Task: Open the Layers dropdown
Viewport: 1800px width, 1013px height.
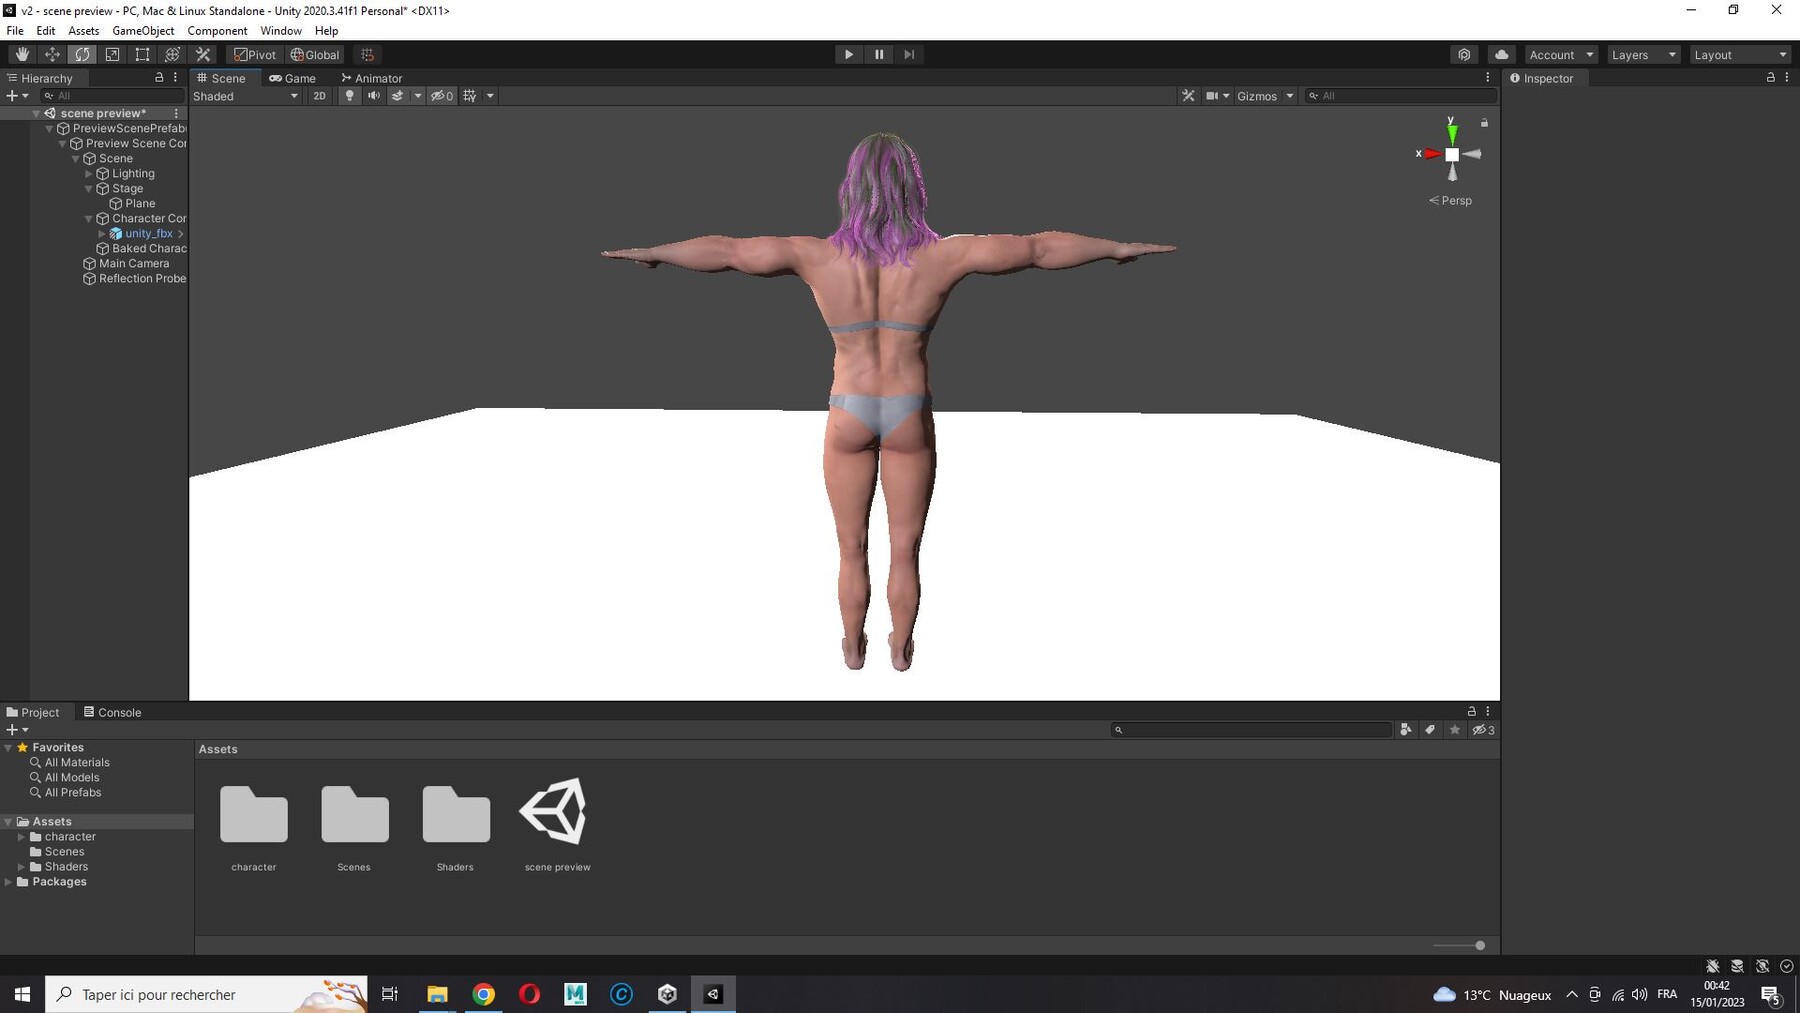Action: [x=1643, y=55]
